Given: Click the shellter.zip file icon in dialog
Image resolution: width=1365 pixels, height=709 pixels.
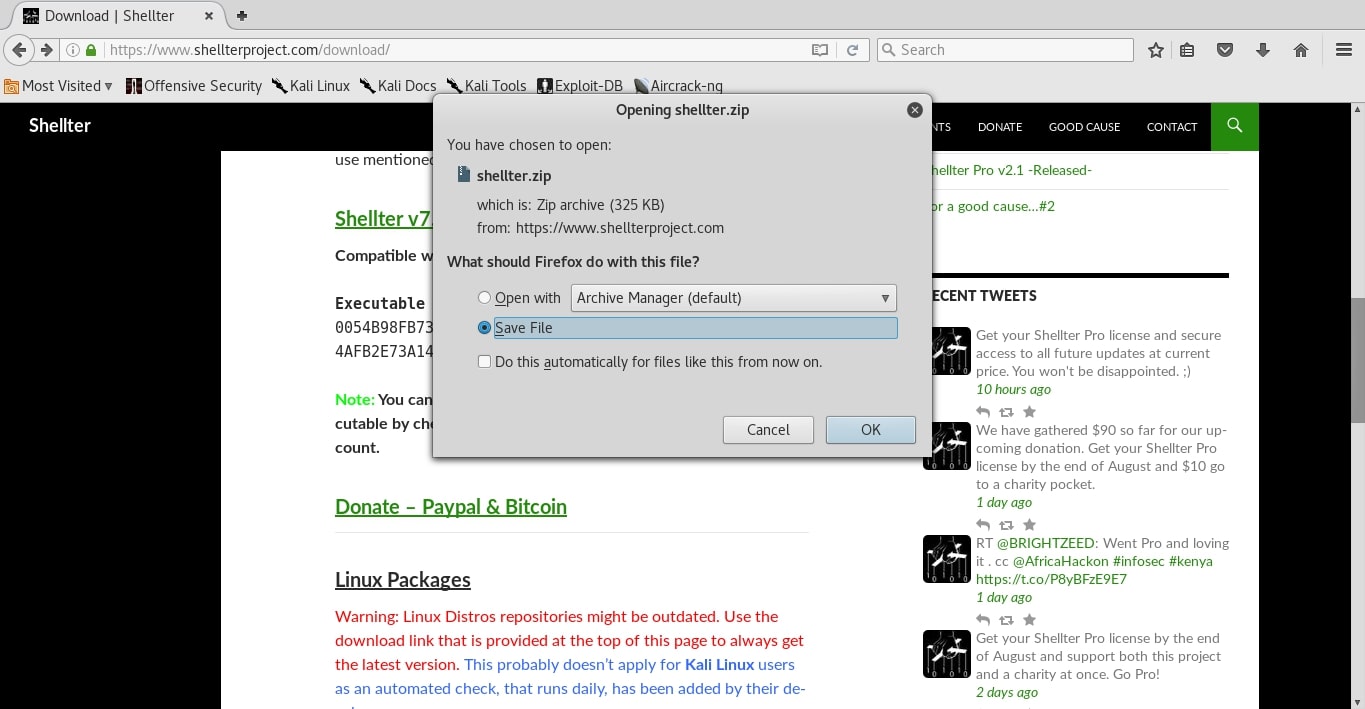Looking at the screenshot, I should pyautogui.click(x=463, y=175).
